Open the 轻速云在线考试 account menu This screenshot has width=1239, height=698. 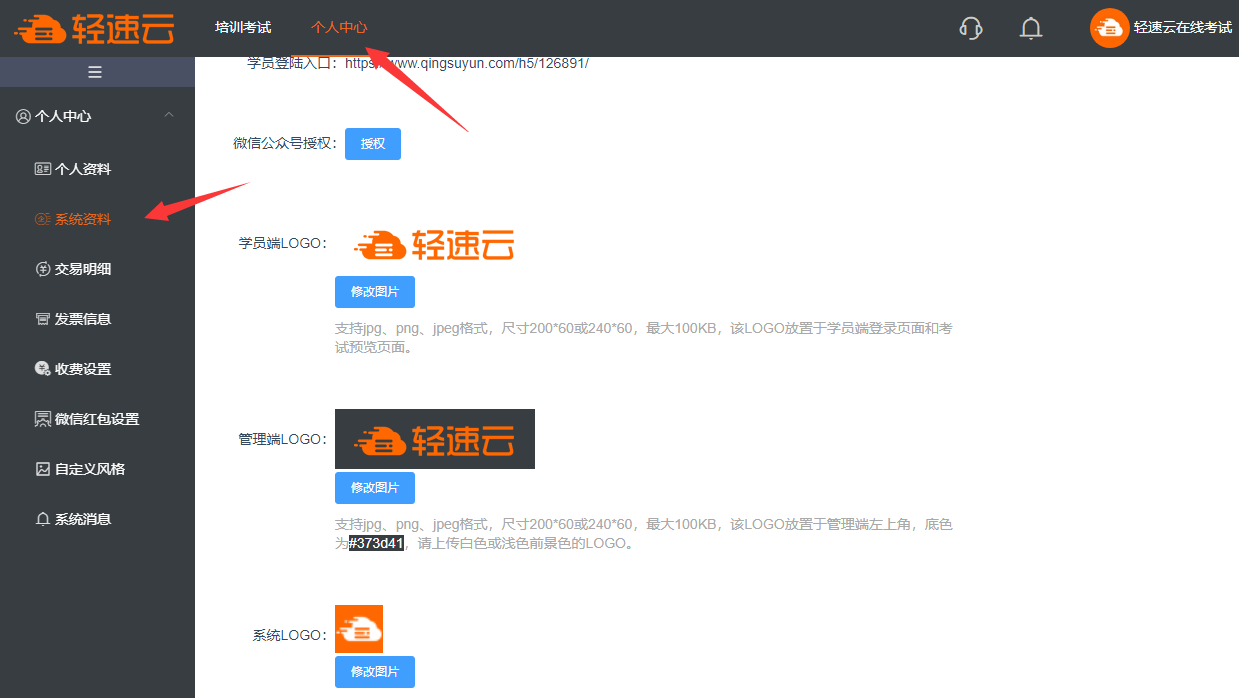click(1161, 28)
